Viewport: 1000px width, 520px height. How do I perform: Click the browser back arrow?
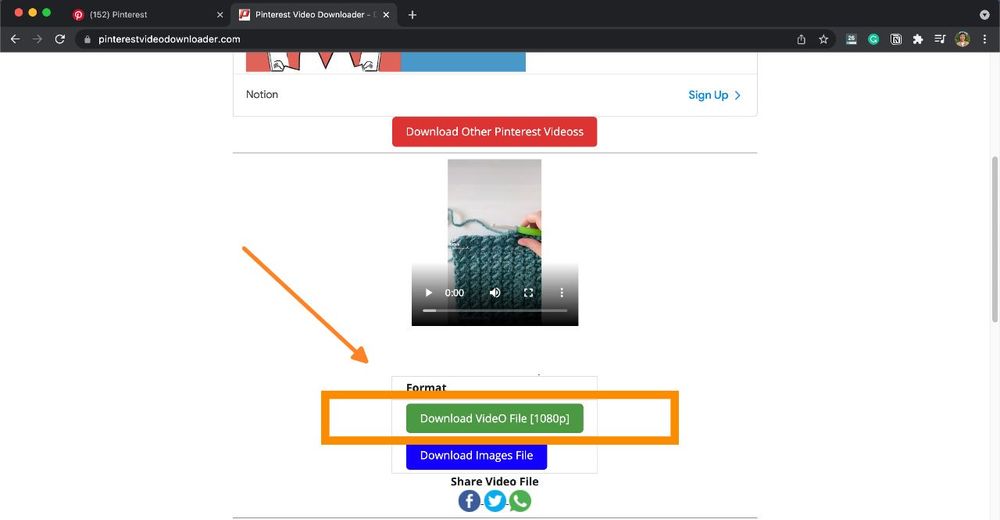pos(15,39)
